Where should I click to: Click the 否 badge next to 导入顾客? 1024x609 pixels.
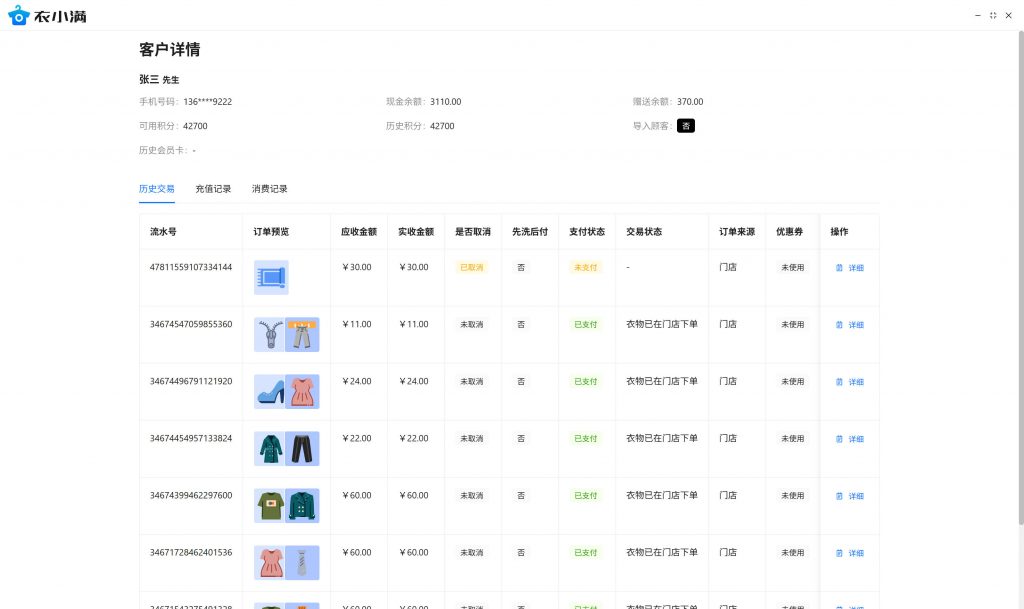pyautogui.click(x=685, y=126)
